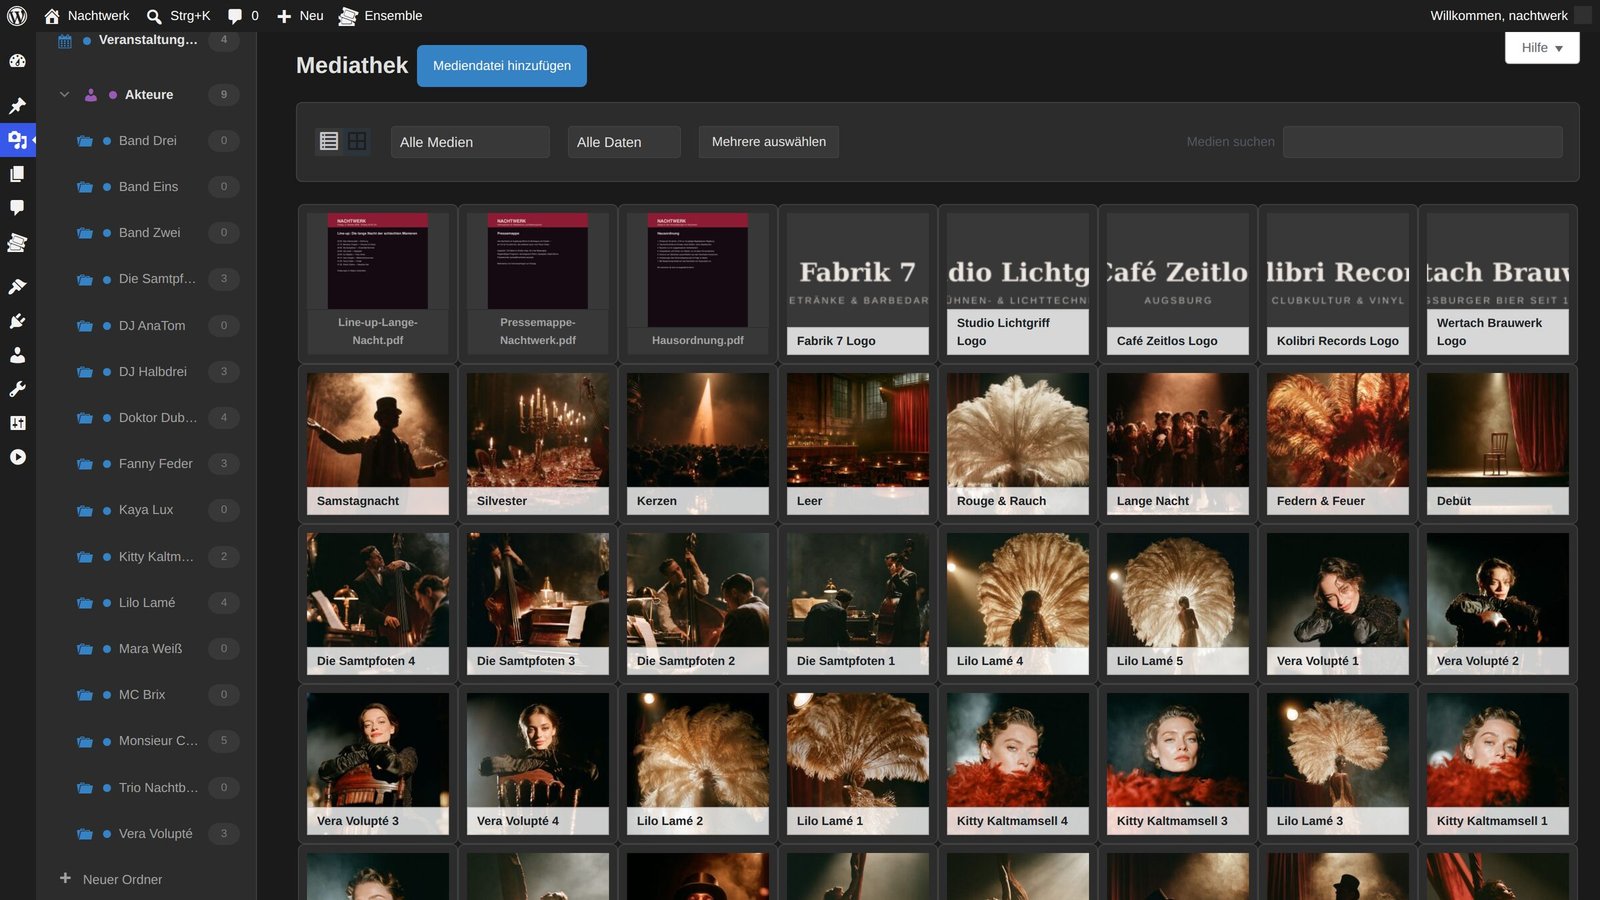Switch to grid view of media

[357, 141]
